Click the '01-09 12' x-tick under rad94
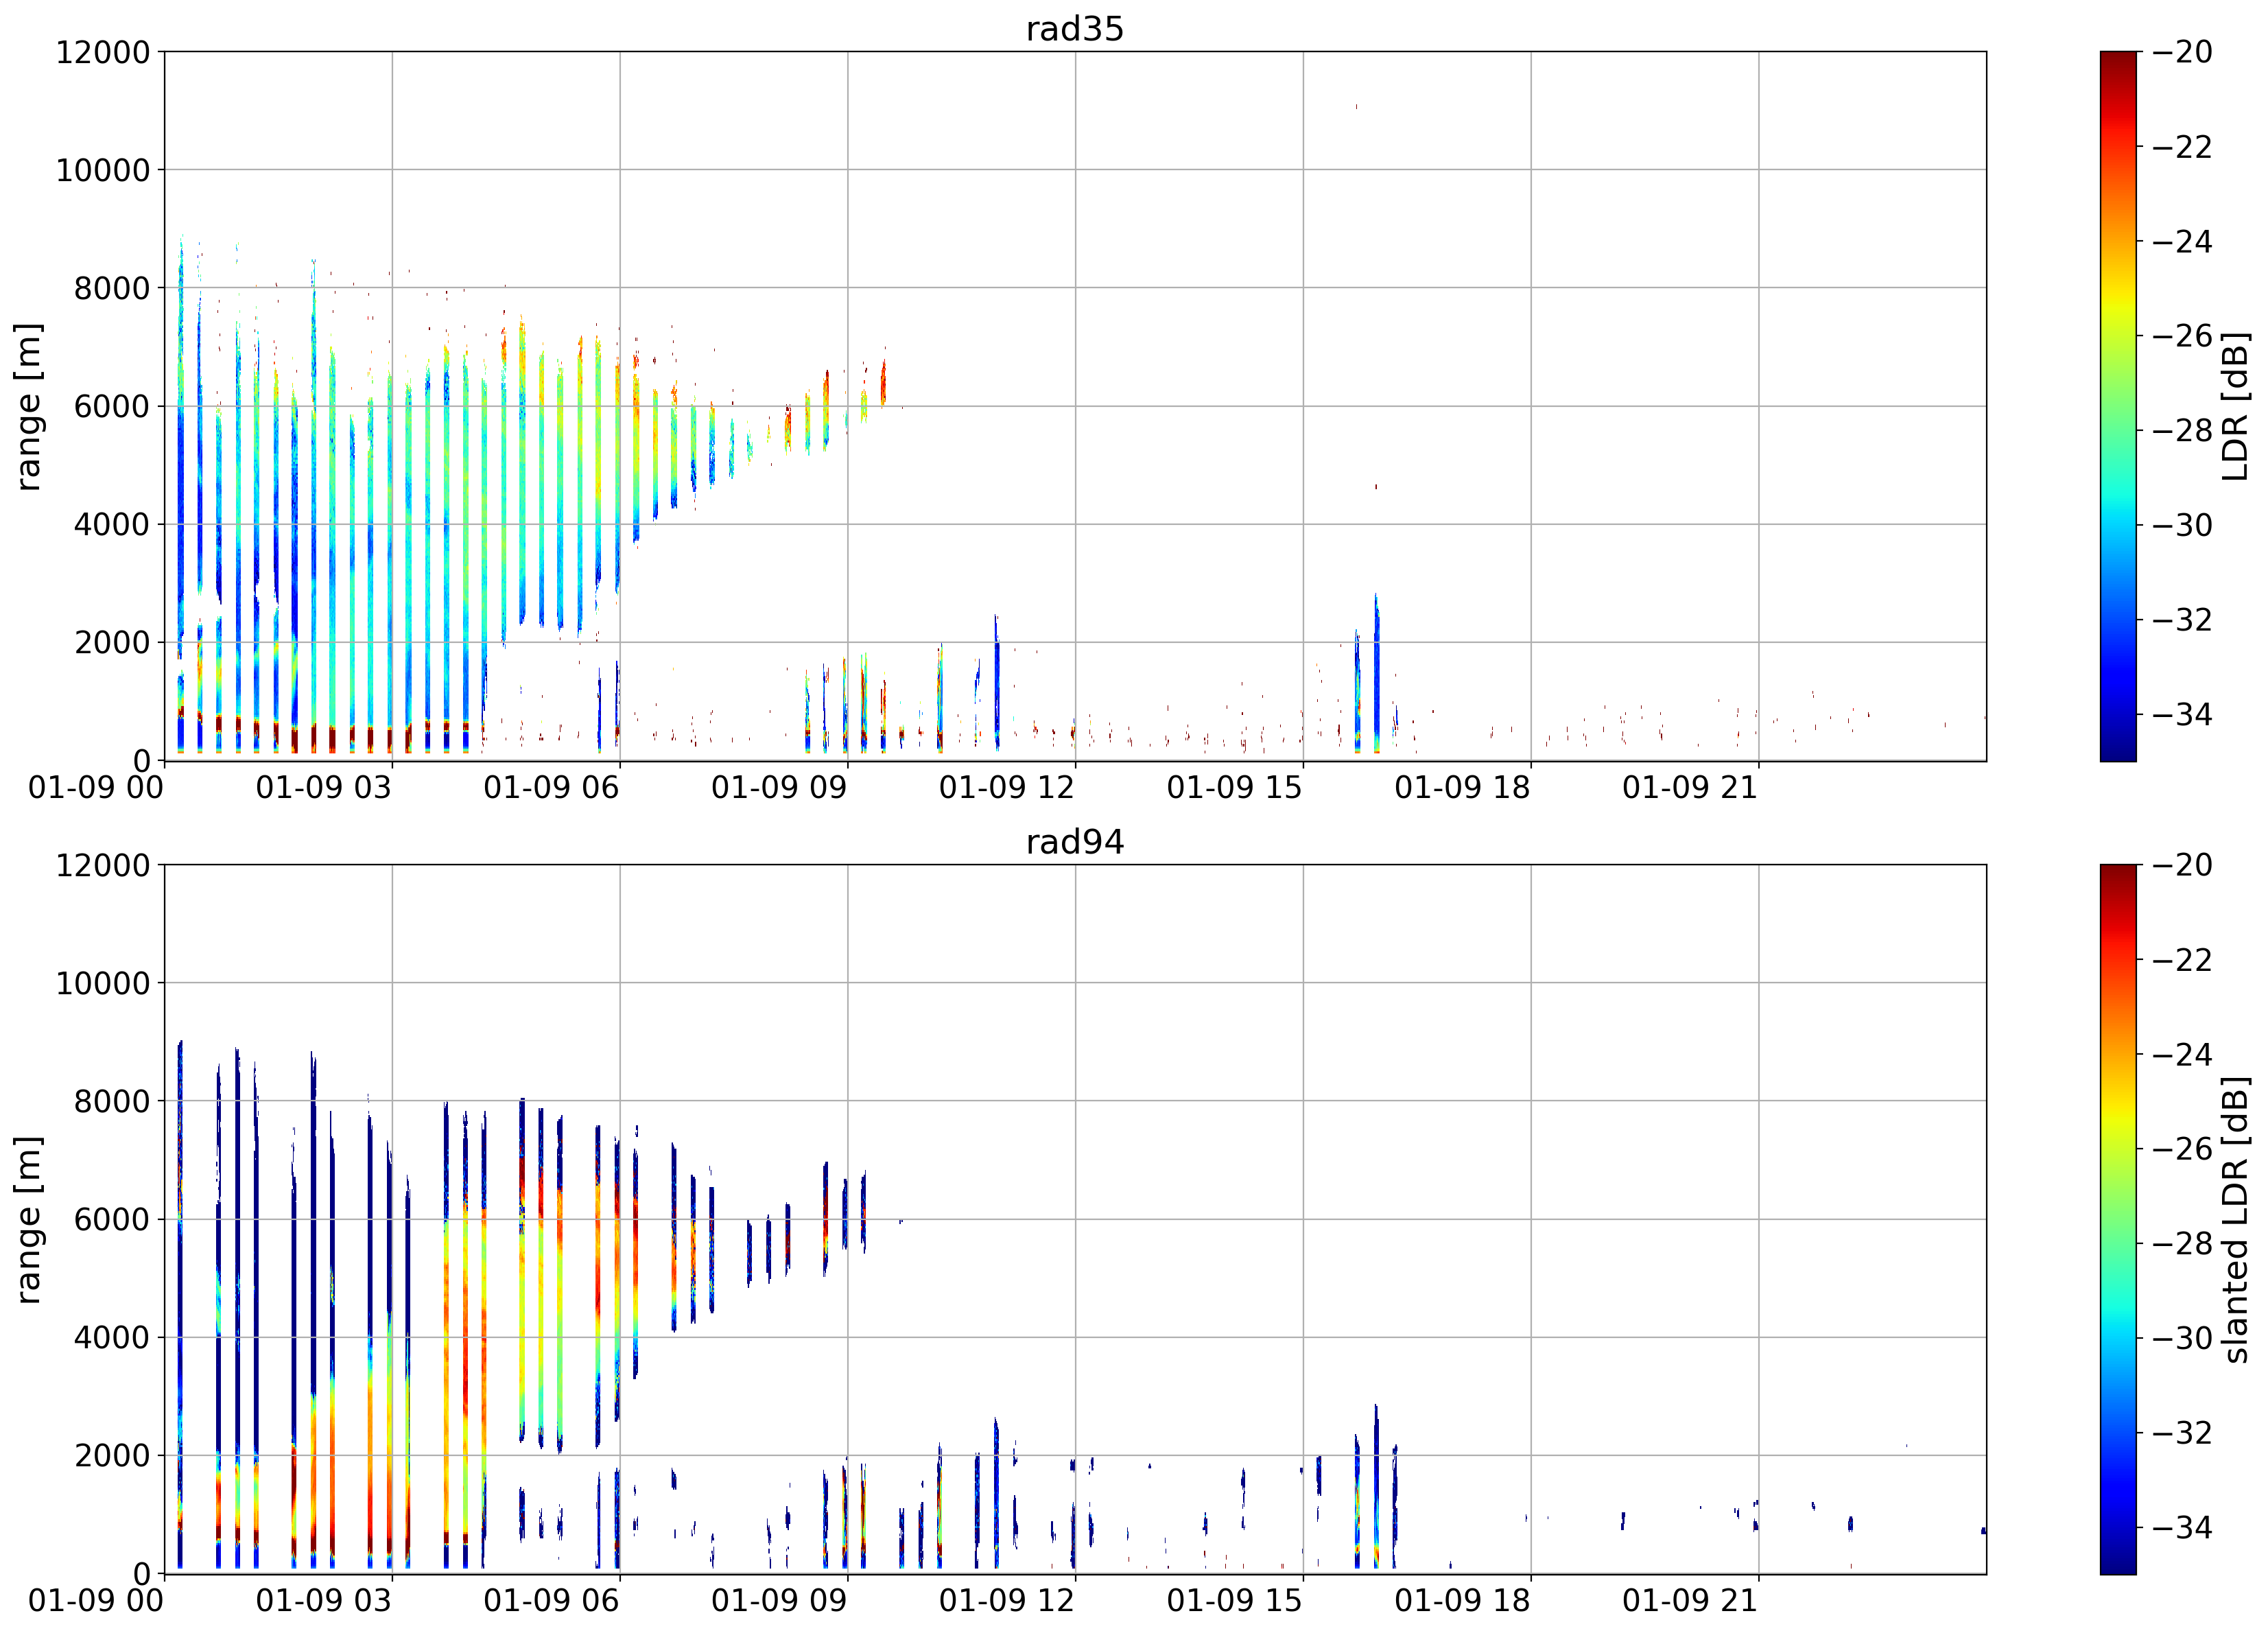The image size is (2268, 1631). point(1007,1600)
